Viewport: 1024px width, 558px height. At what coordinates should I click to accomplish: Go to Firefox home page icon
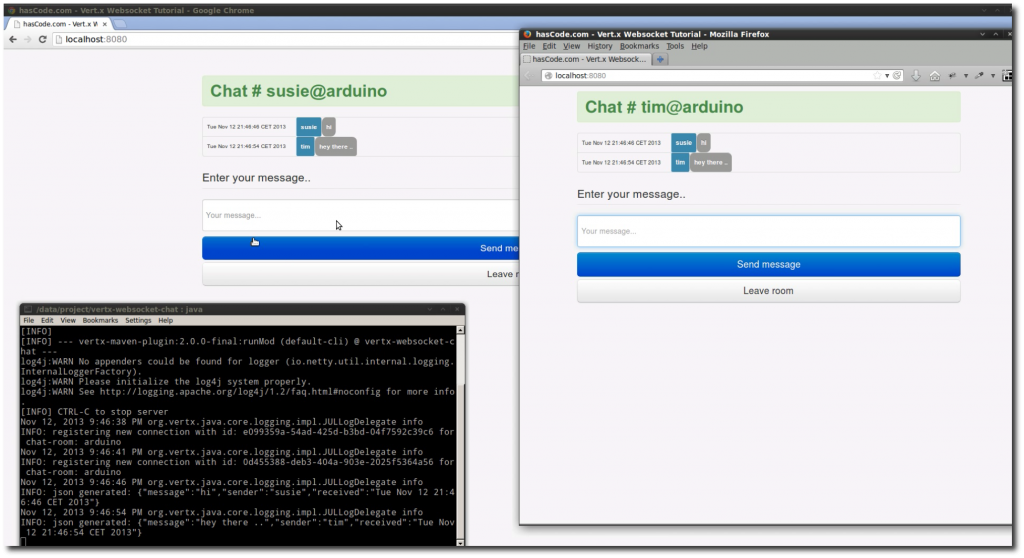934,76
